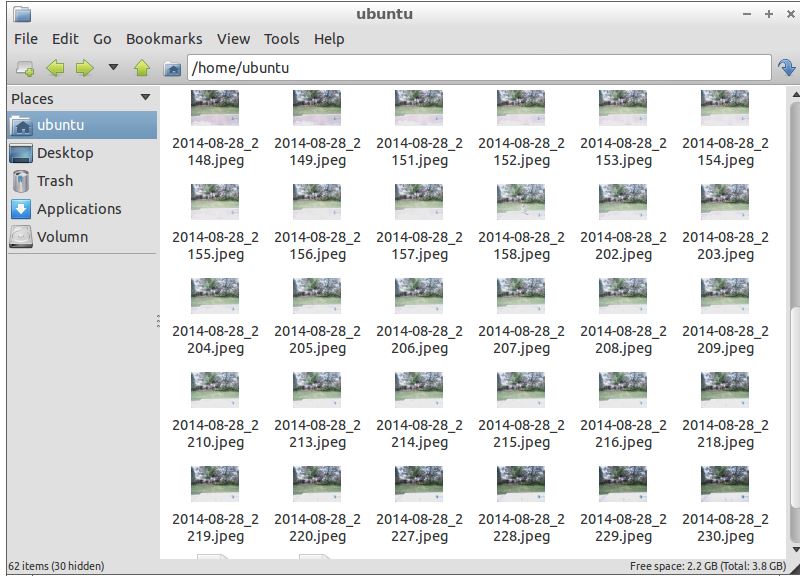Click file name 2014-08-28_2216.jpeg

623,434
